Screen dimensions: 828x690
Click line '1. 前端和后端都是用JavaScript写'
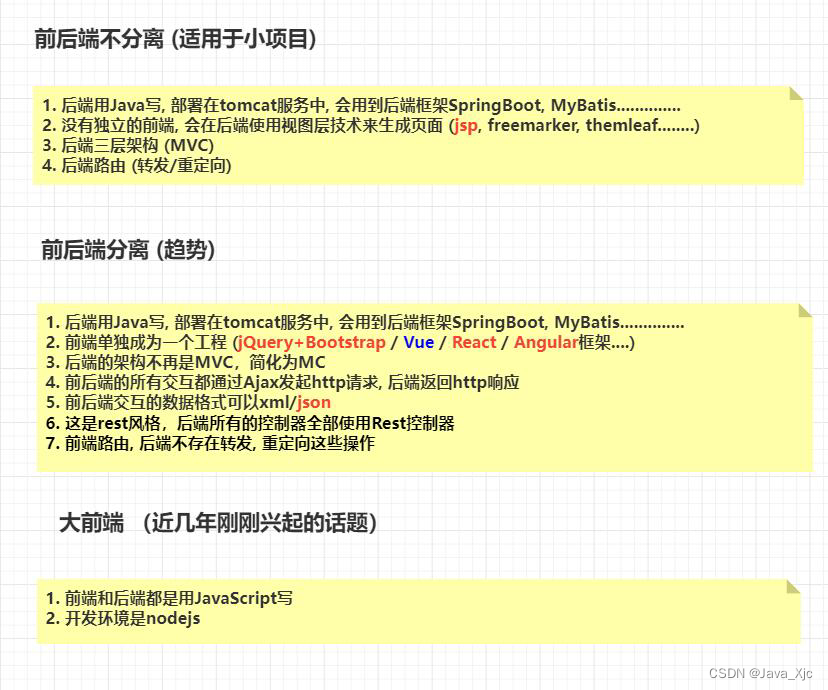pyautogui.click(x=169, y=598)
